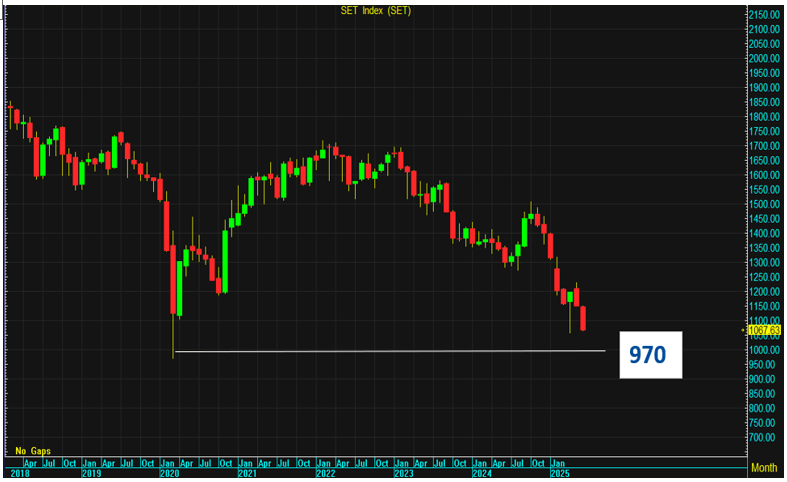Click the 2022 year label
This screenshot has height=482, width=787.
(x=326, y=473)
